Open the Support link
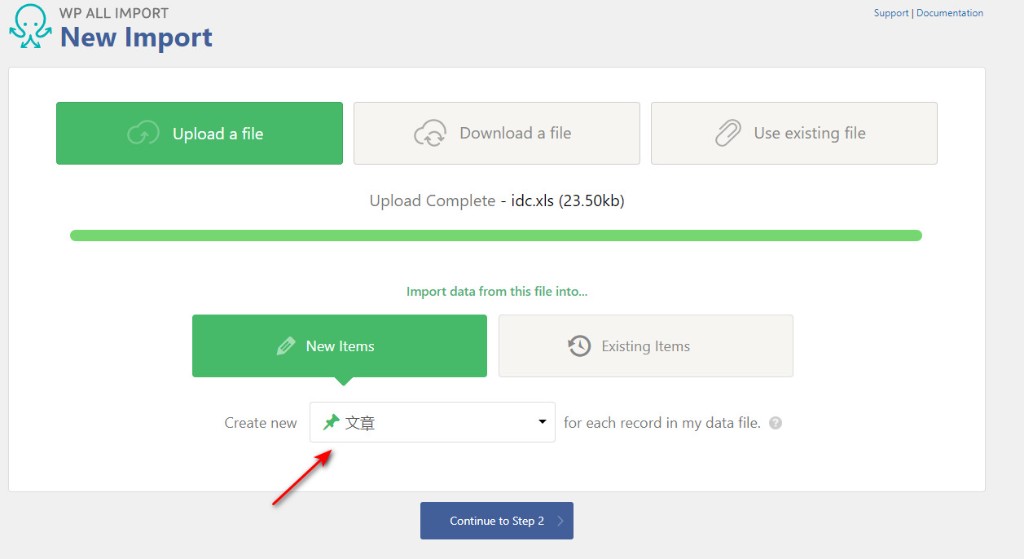 click(x=891, y=13)
